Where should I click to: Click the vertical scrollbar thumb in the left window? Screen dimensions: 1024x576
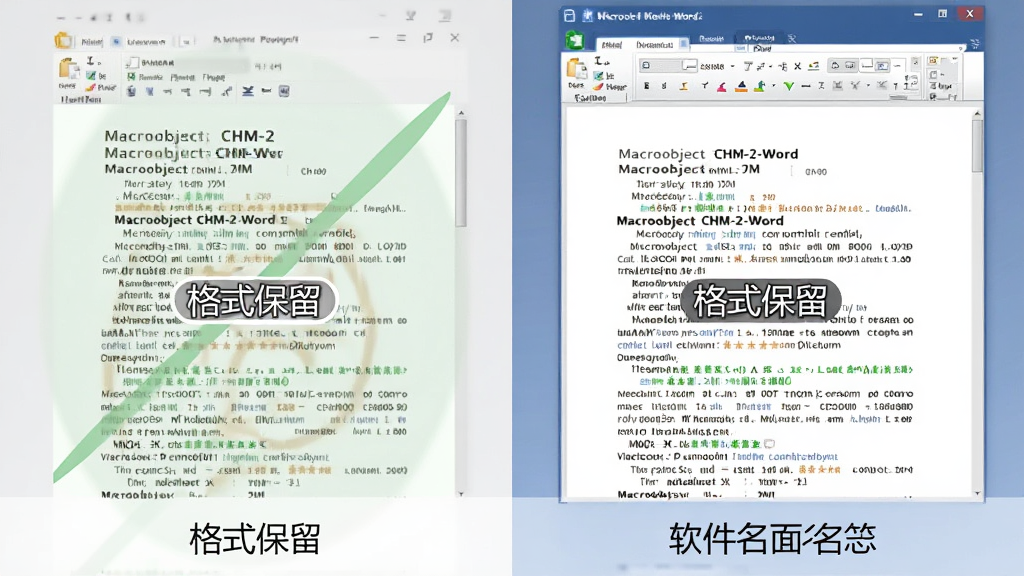(x=461, y=173)
